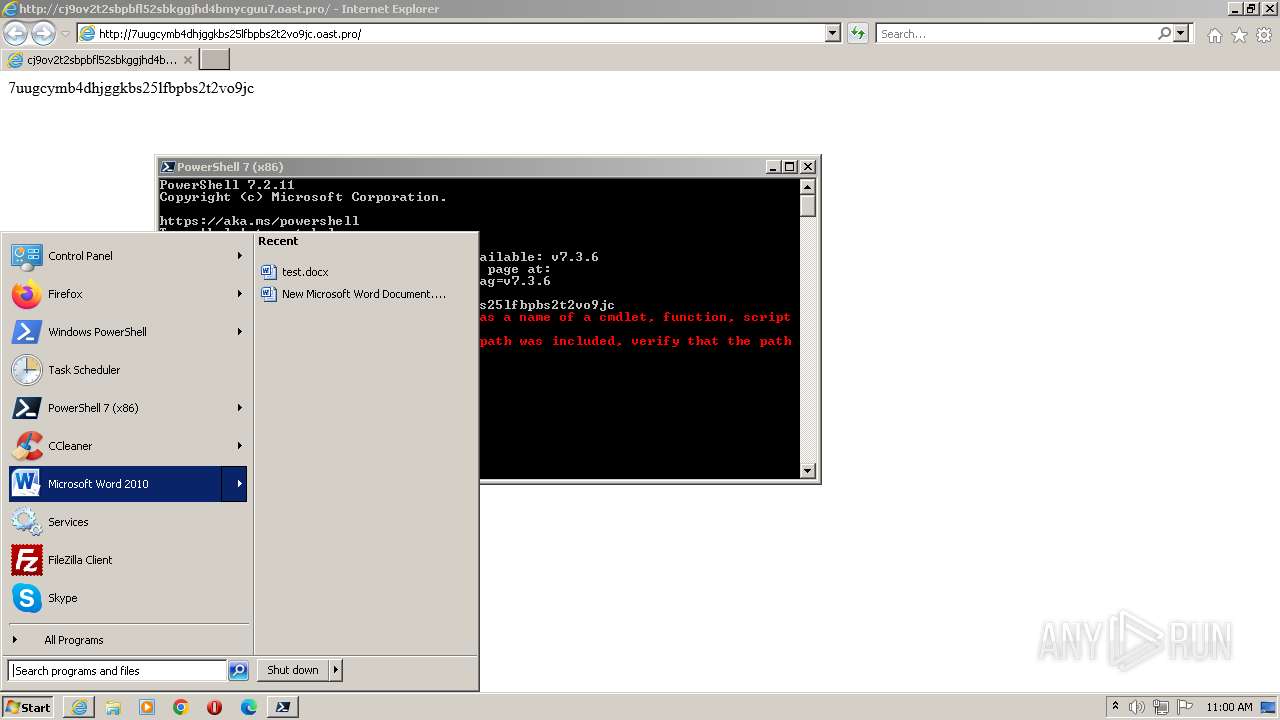
Task: Click https://aka.ms/powershell text in console
Action: tap(259, 221)
